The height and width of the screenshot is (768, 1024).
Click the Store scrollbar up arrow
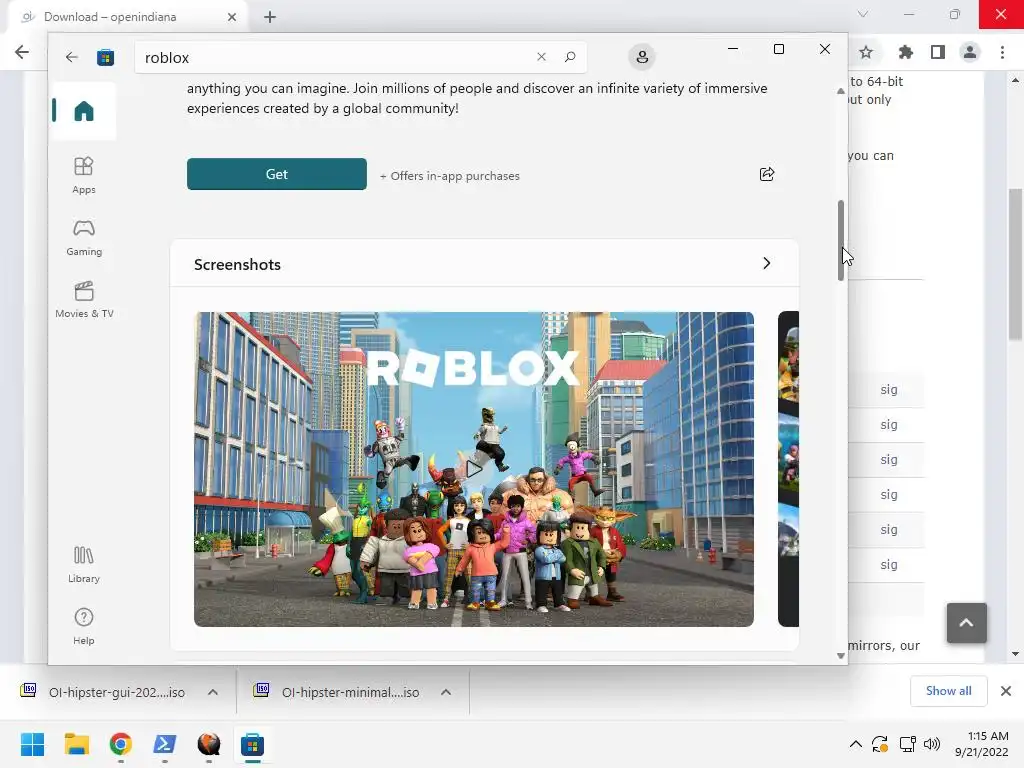point(840,91)
